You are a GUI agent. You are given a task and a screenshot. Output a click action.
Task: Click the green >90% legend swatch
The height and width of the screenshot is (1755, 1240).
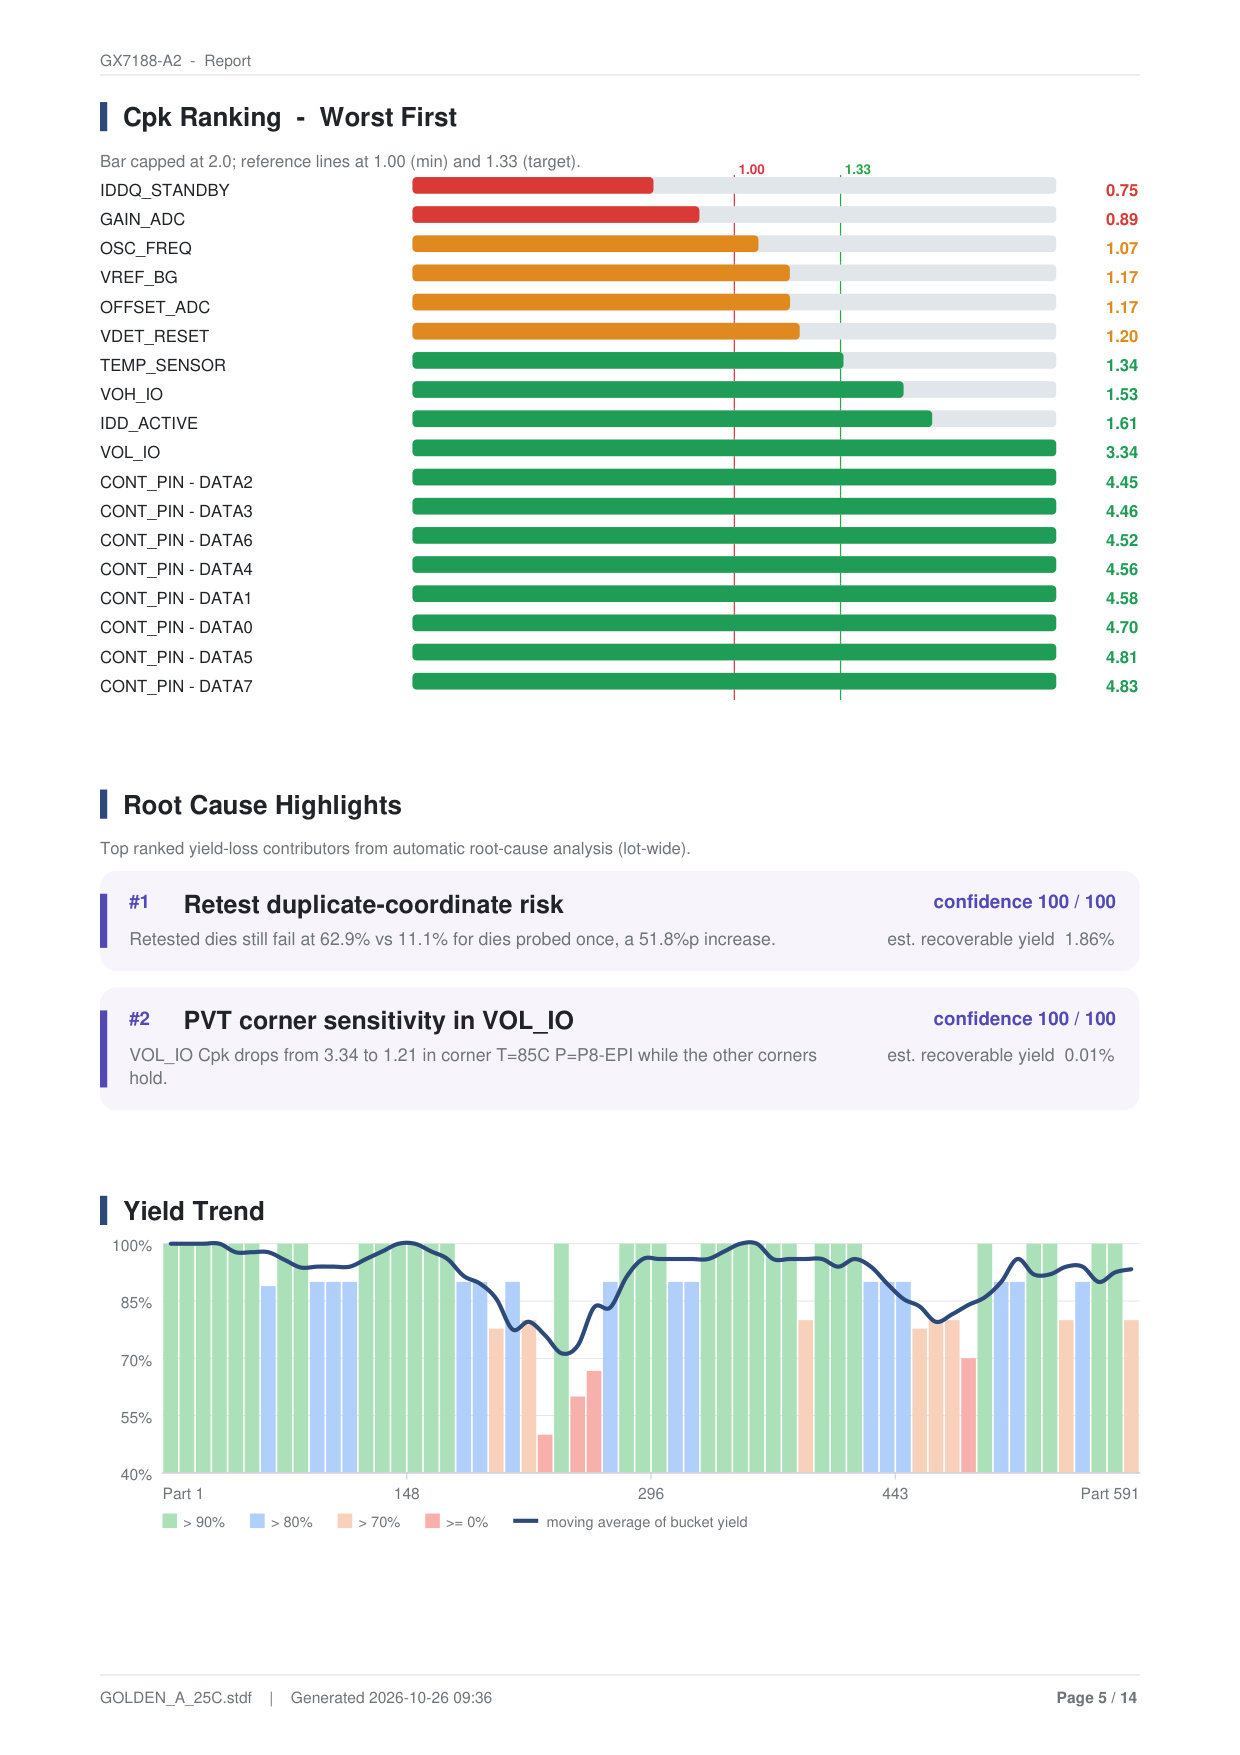click(x=170, y=1521)
